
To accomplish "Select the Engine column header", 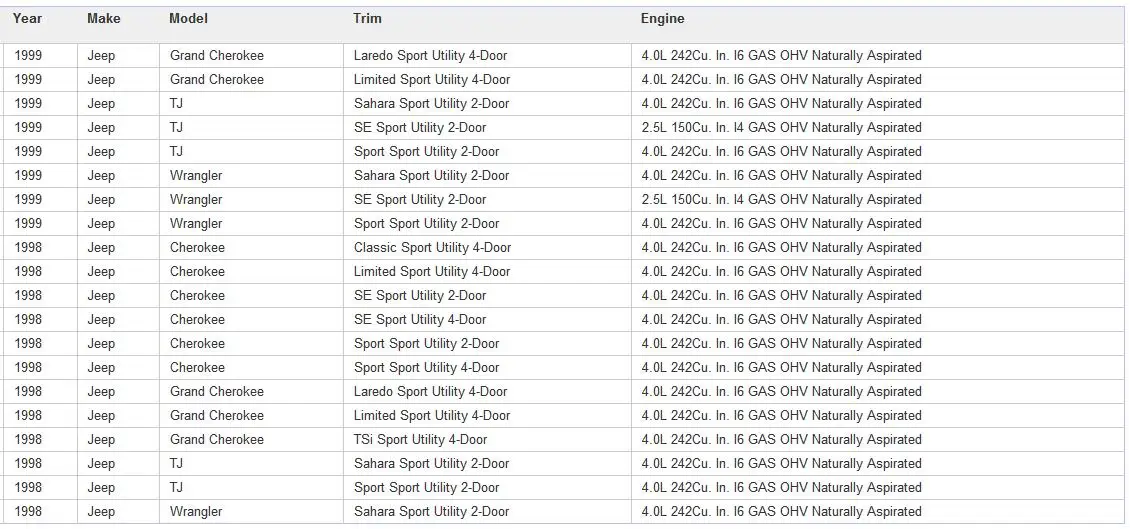I will click(x=662, y=19).
